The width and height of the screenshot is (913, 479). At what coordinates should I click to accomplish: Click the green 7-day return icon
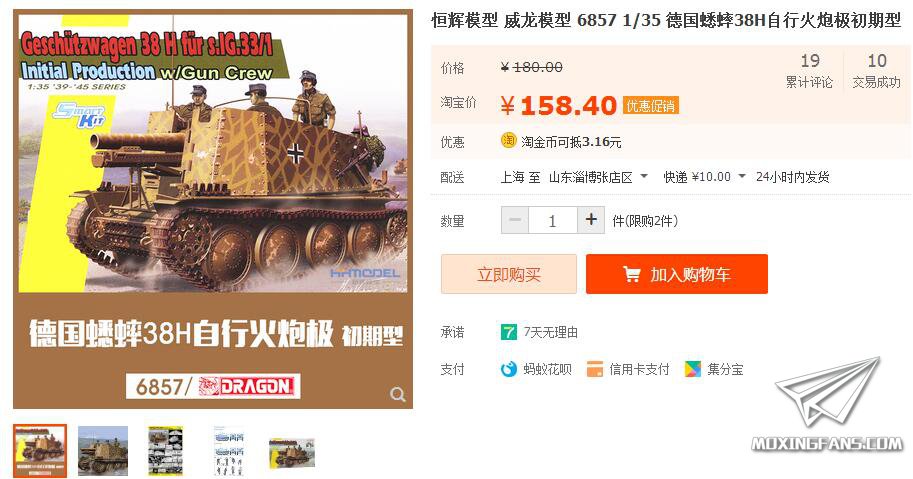click(x=508, y=332)
